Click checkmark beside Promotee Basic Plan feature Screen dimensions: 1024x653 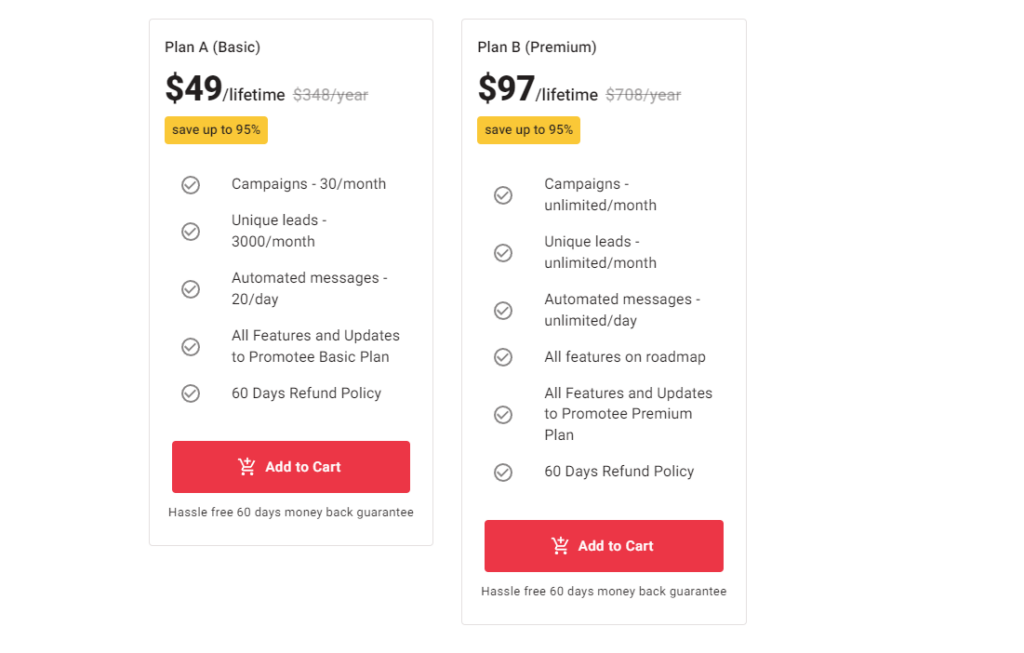click(190, 346)
